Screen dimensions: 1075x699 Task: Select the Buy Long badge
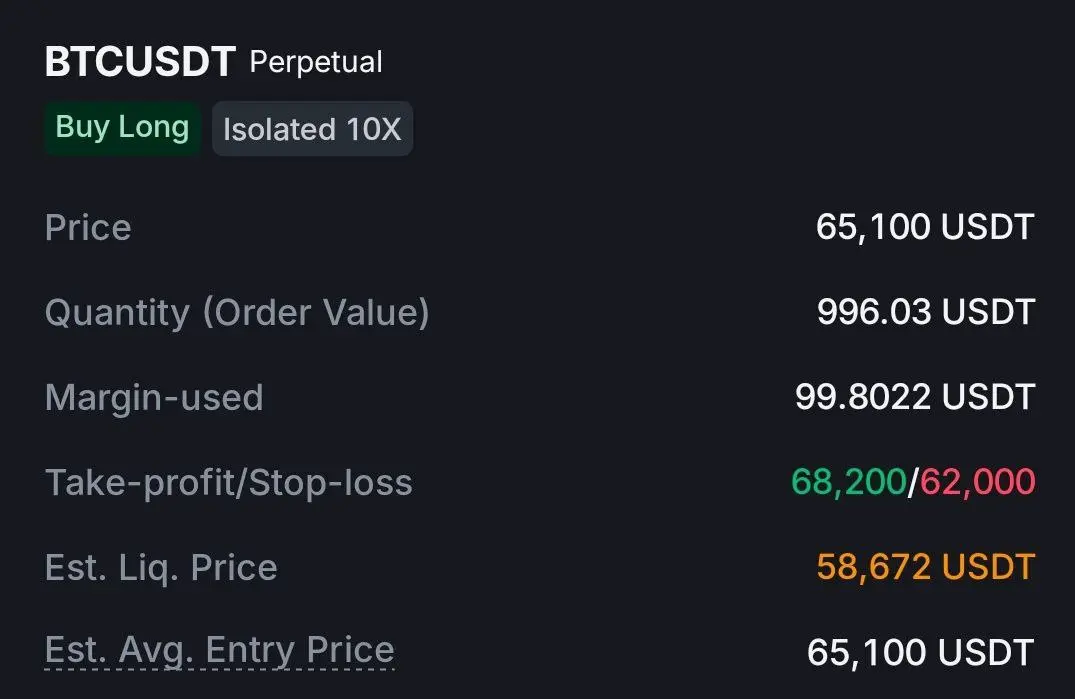122,128
